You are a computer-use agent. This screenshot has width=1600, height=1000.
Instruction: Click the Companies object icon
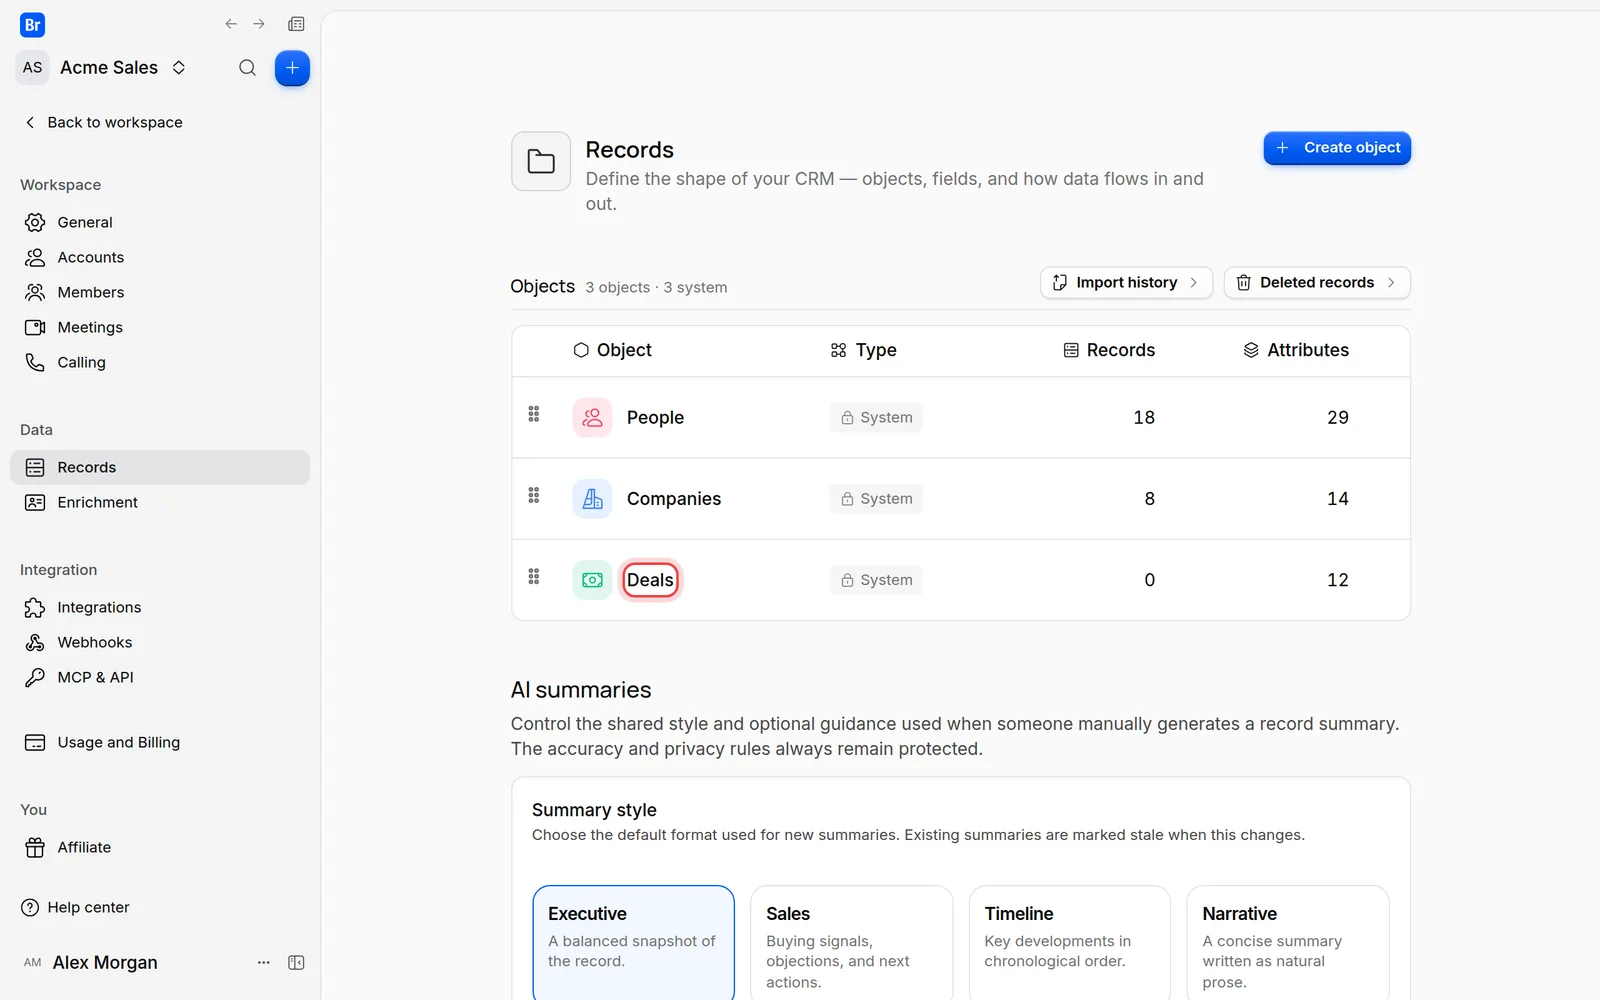coord(592,498)
